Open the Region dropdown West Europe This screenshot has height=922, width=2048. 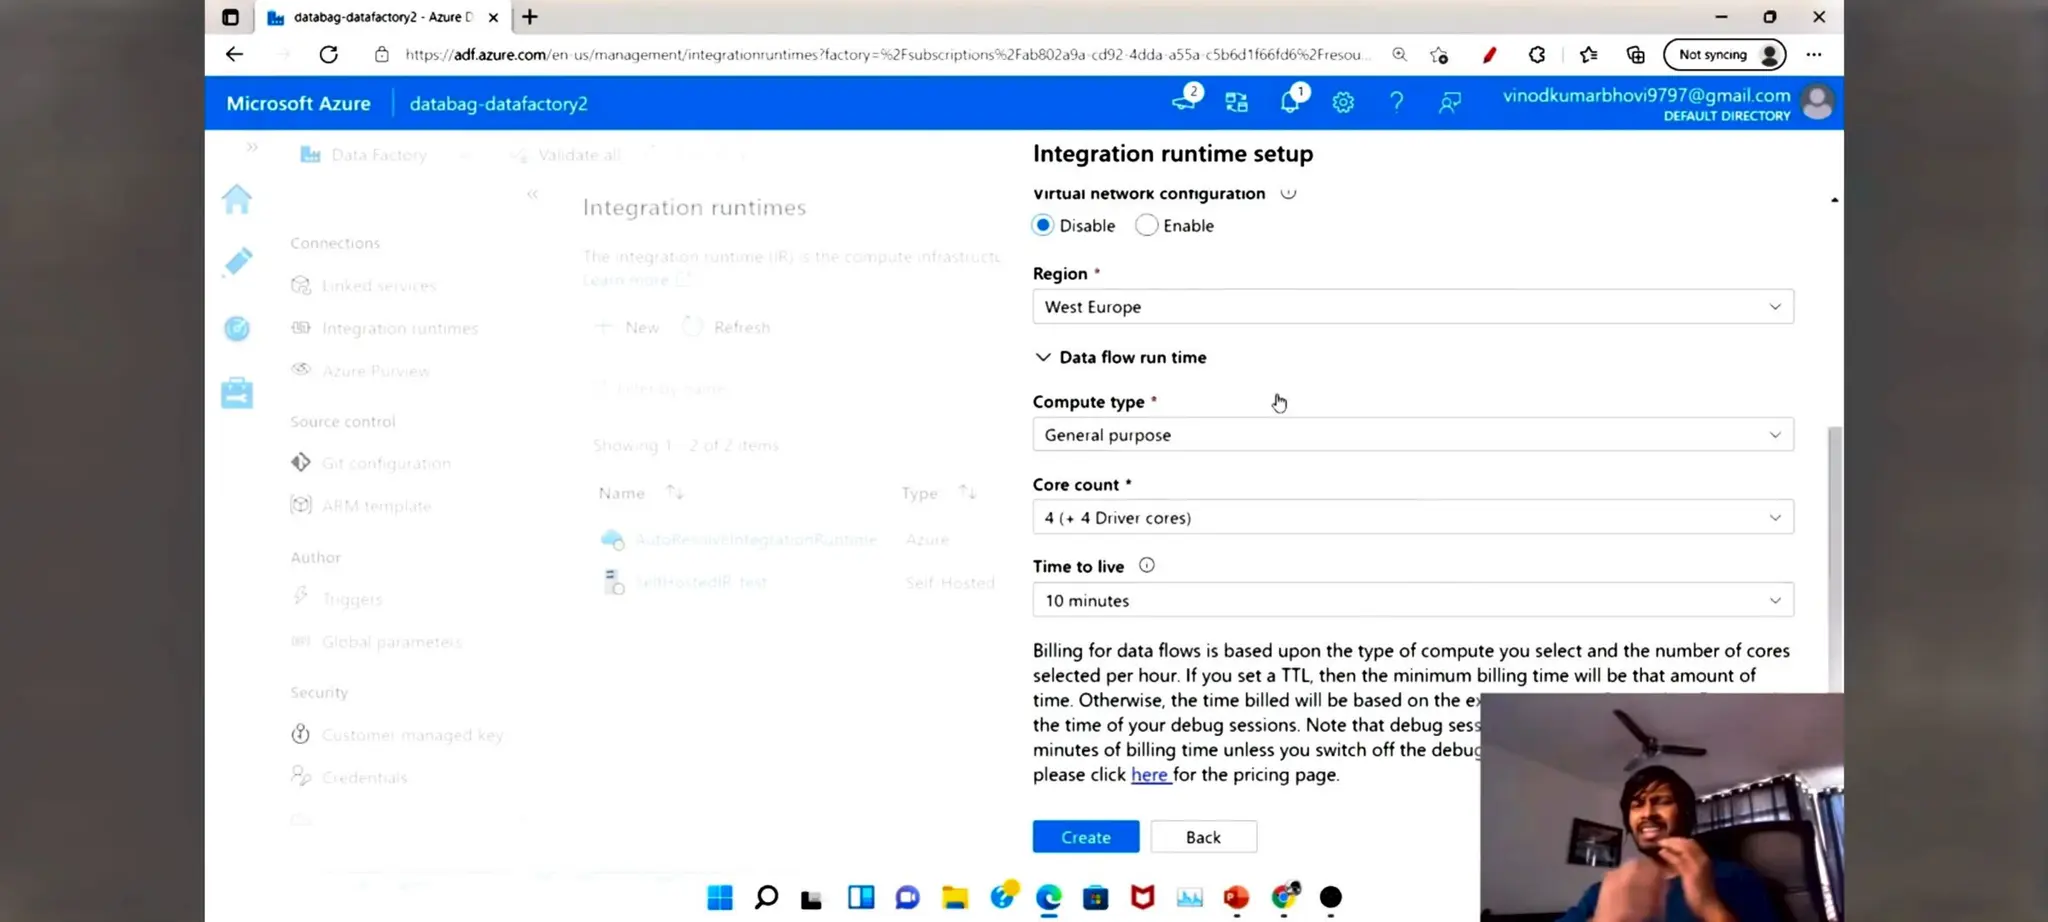coord(1413,306)
